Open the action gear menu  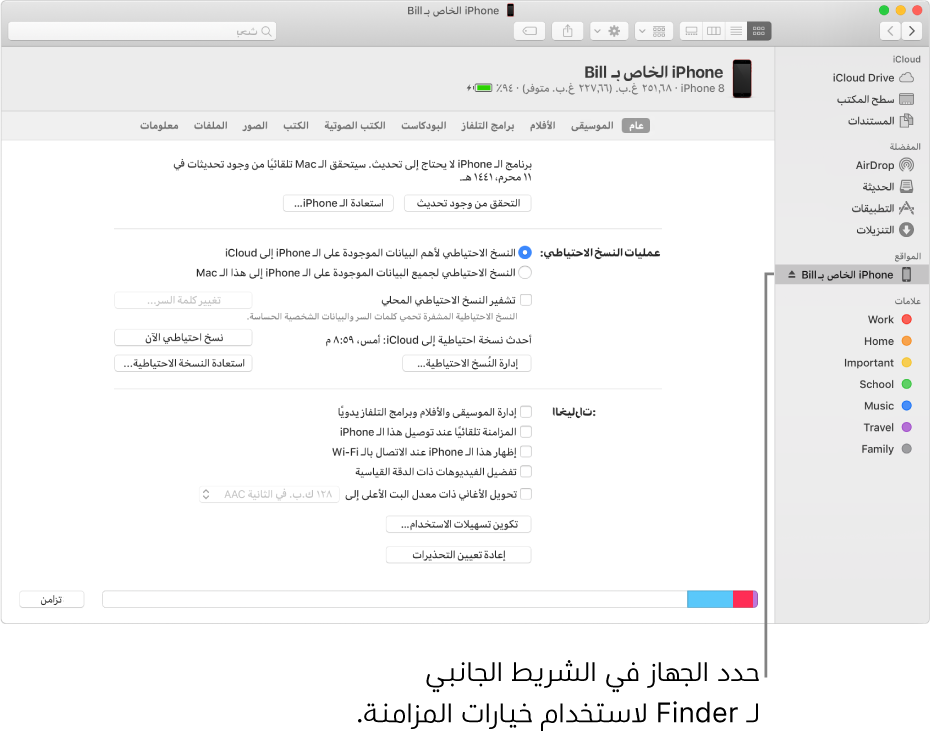point(609,31)
